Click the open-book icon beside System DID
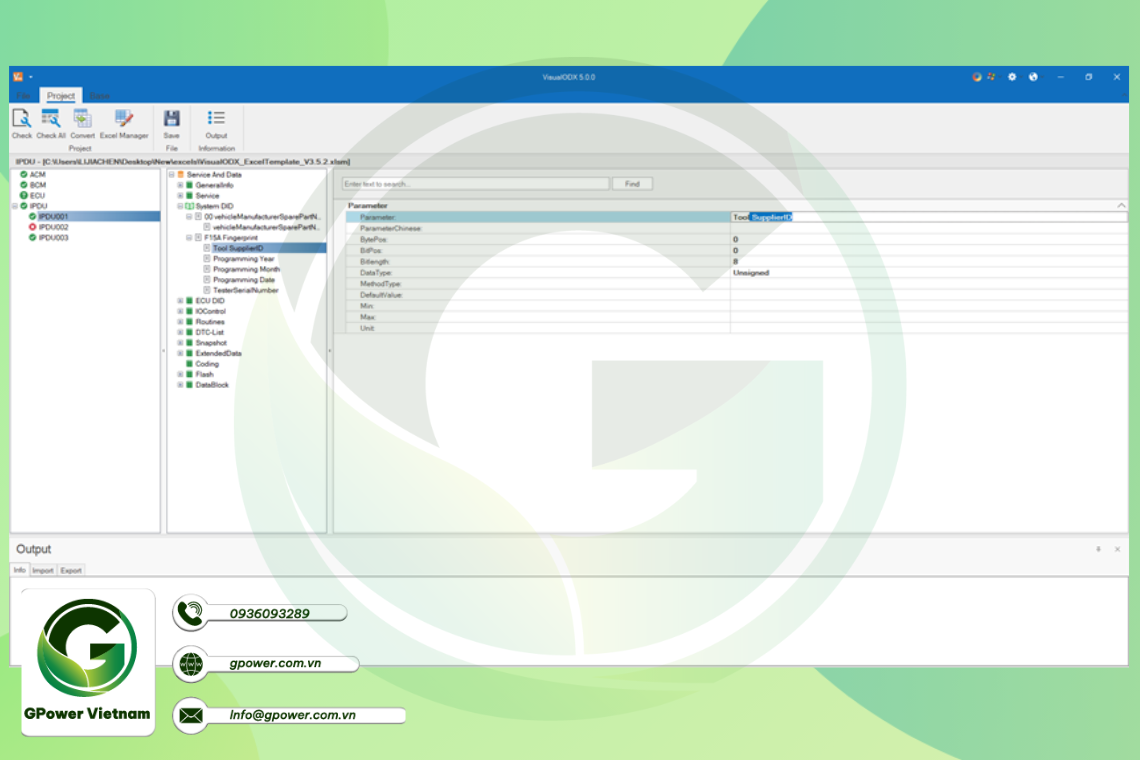1140x760 pixels. tap(190, 207)
